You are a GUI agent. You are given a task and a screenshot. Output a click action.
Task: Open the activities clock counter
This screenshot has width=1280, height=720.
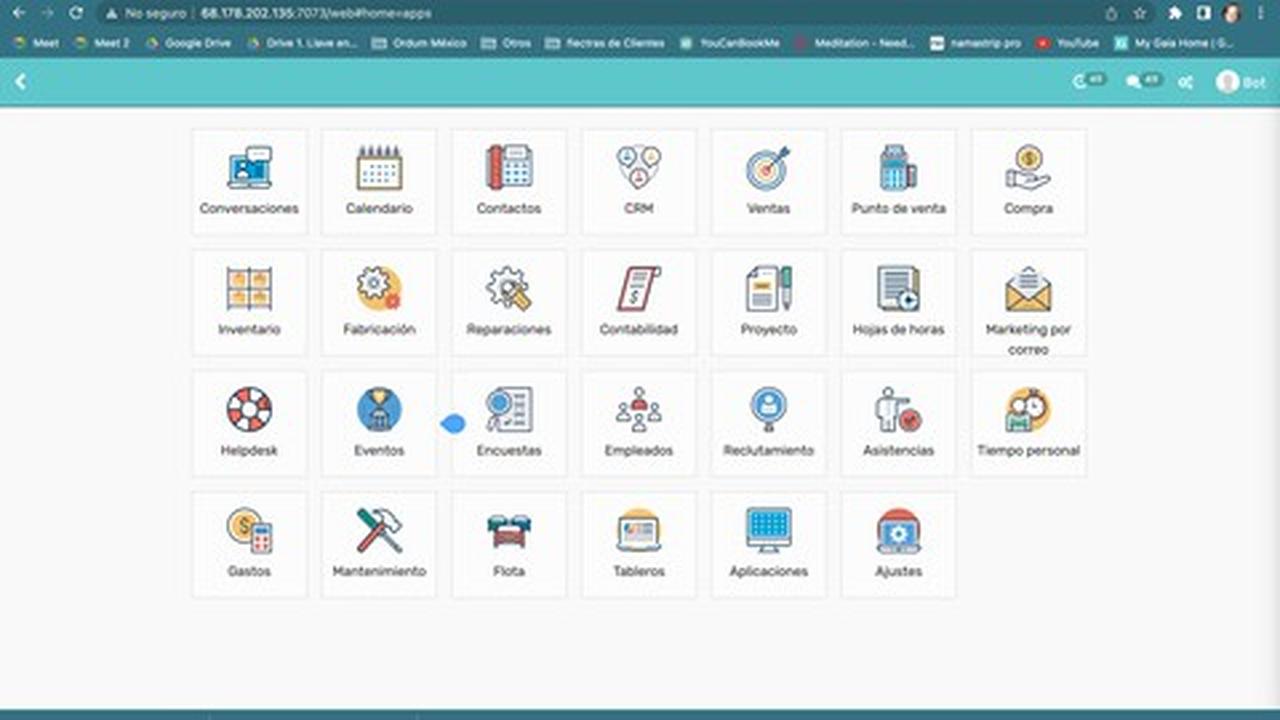pos(1088,82)
